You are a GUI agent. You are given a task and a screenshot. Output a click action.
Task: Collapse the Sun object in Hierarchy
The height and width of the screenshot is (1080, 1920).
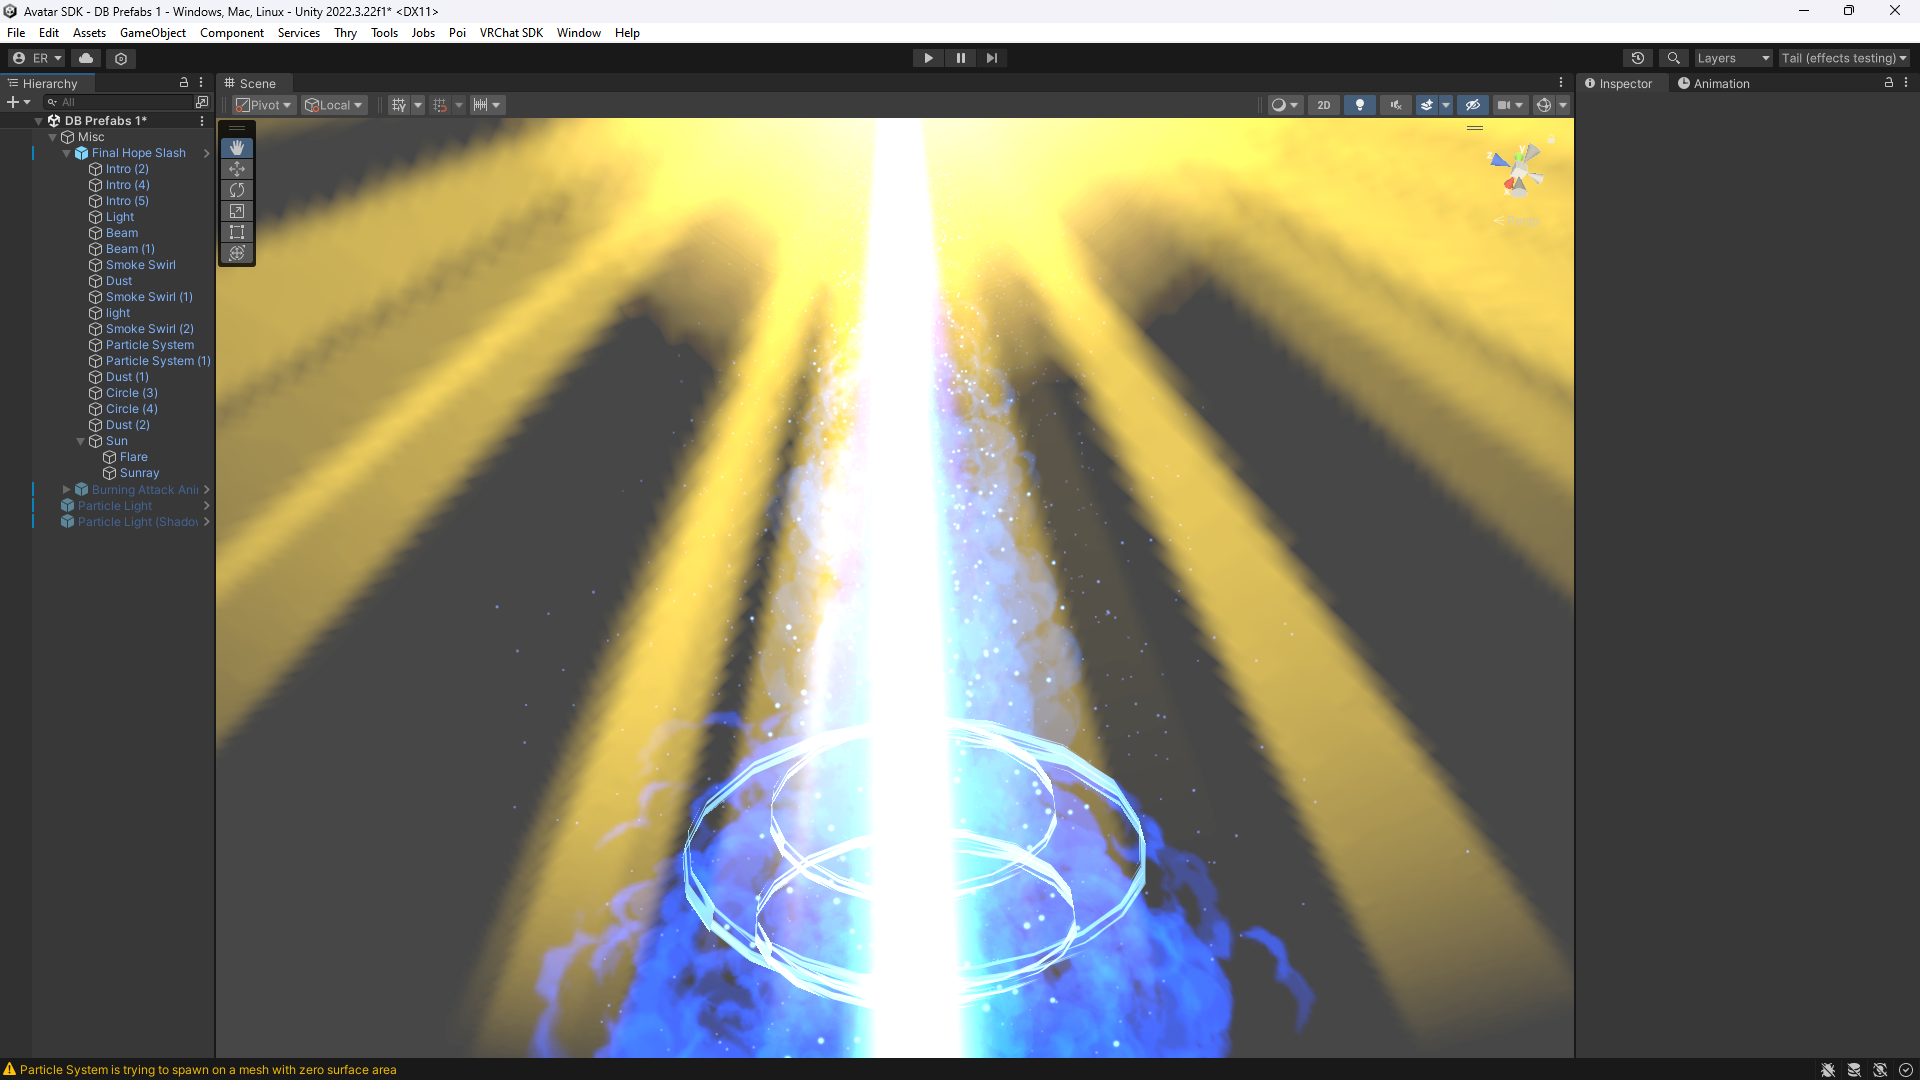point(81,441)
